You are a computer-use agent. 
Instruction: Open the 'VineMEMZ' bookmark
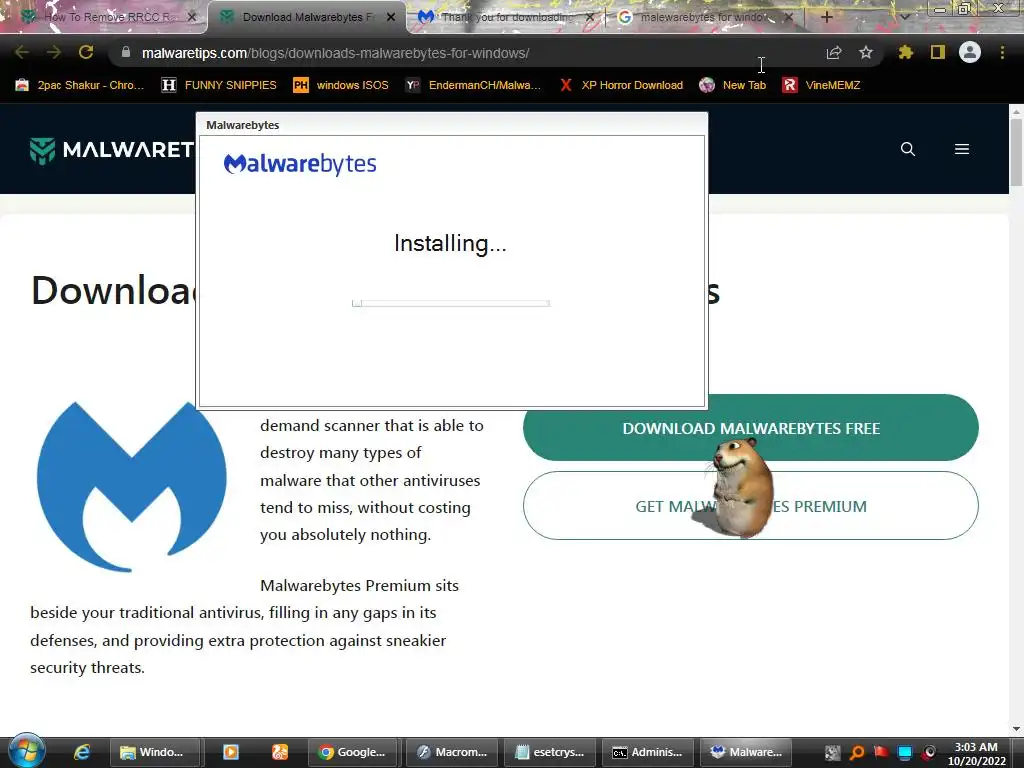tap(822, 85)
